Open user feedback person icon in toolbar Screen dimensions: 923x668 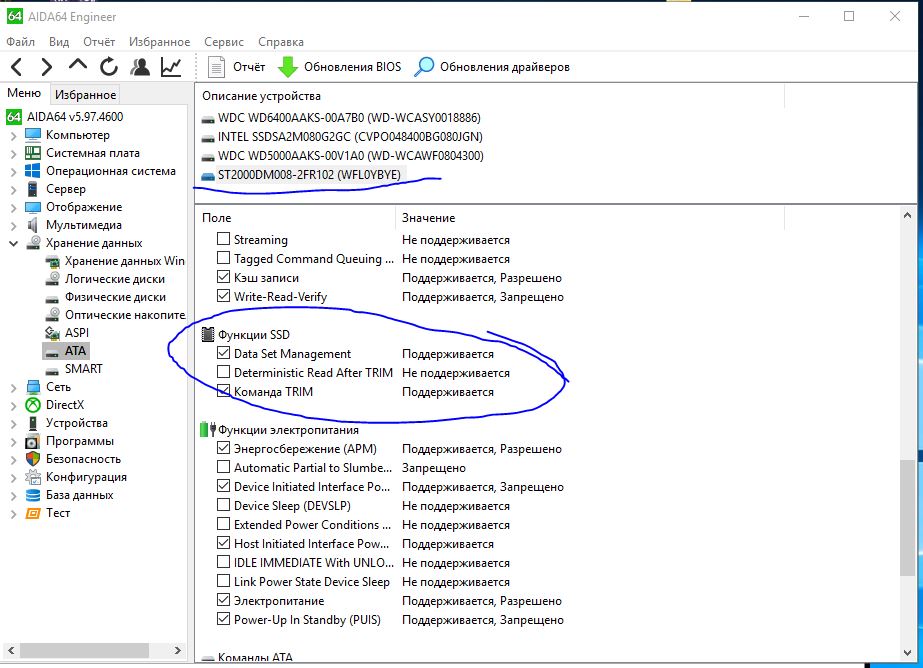pos(140,67)
